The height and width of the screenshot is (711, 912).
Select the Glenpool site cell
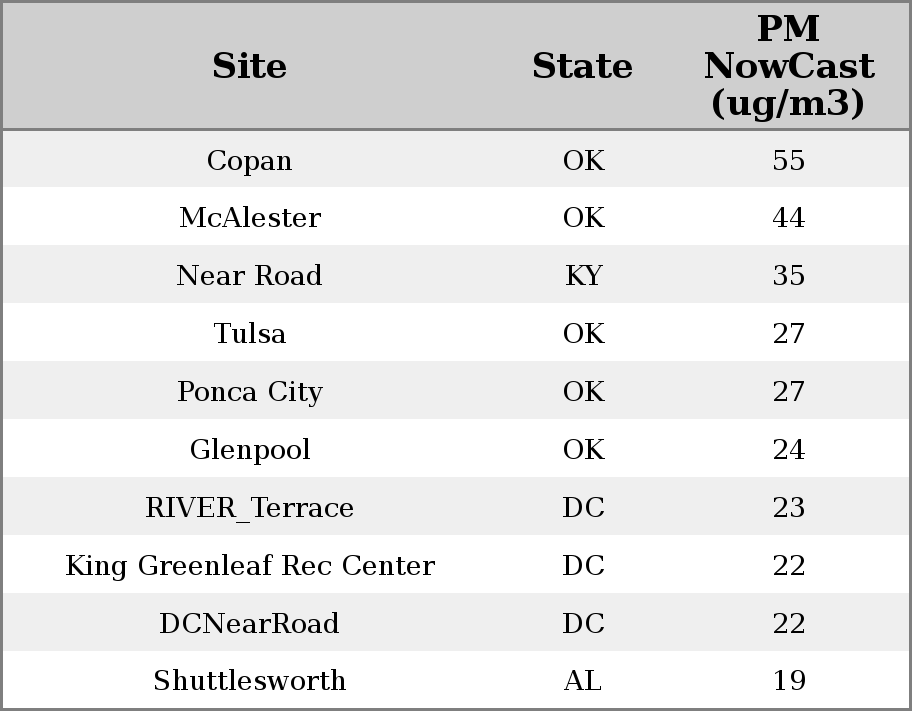(249, 450)
